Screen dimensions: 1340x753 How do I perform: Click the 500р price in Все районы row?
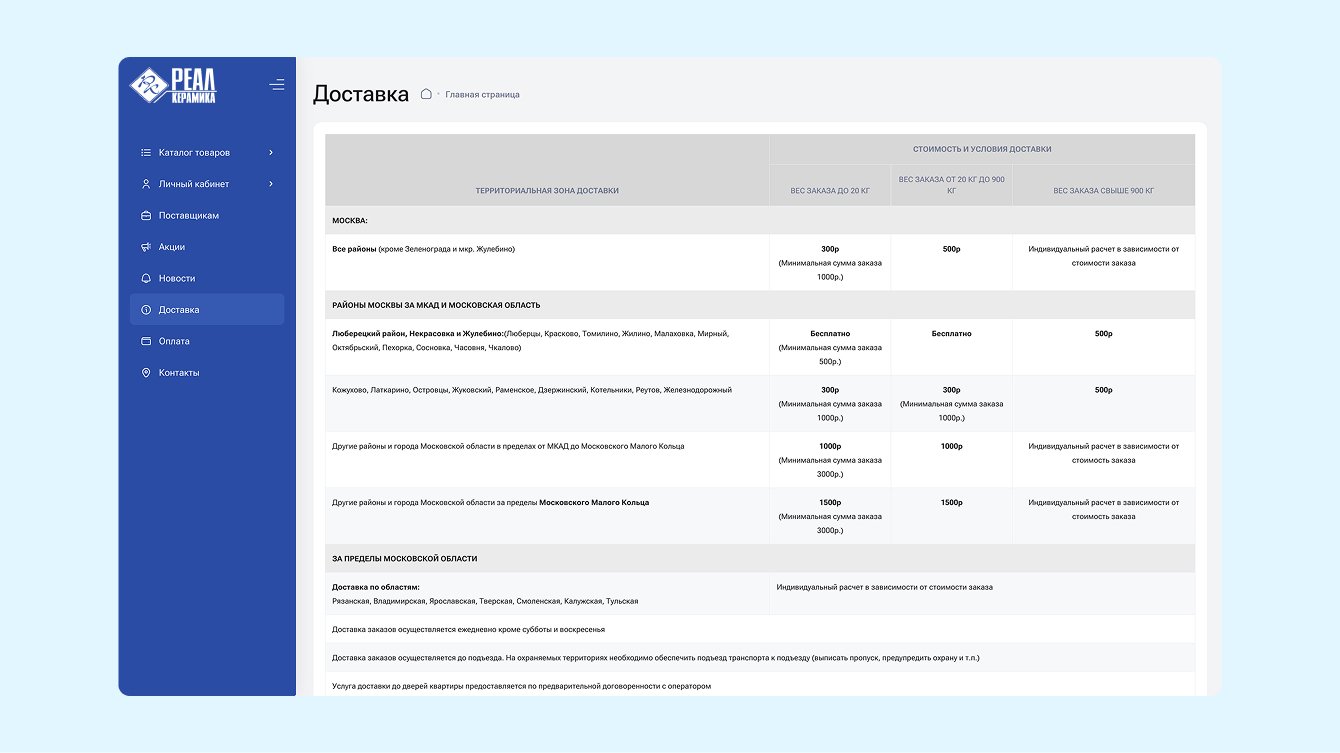click(x=951, y=249)
